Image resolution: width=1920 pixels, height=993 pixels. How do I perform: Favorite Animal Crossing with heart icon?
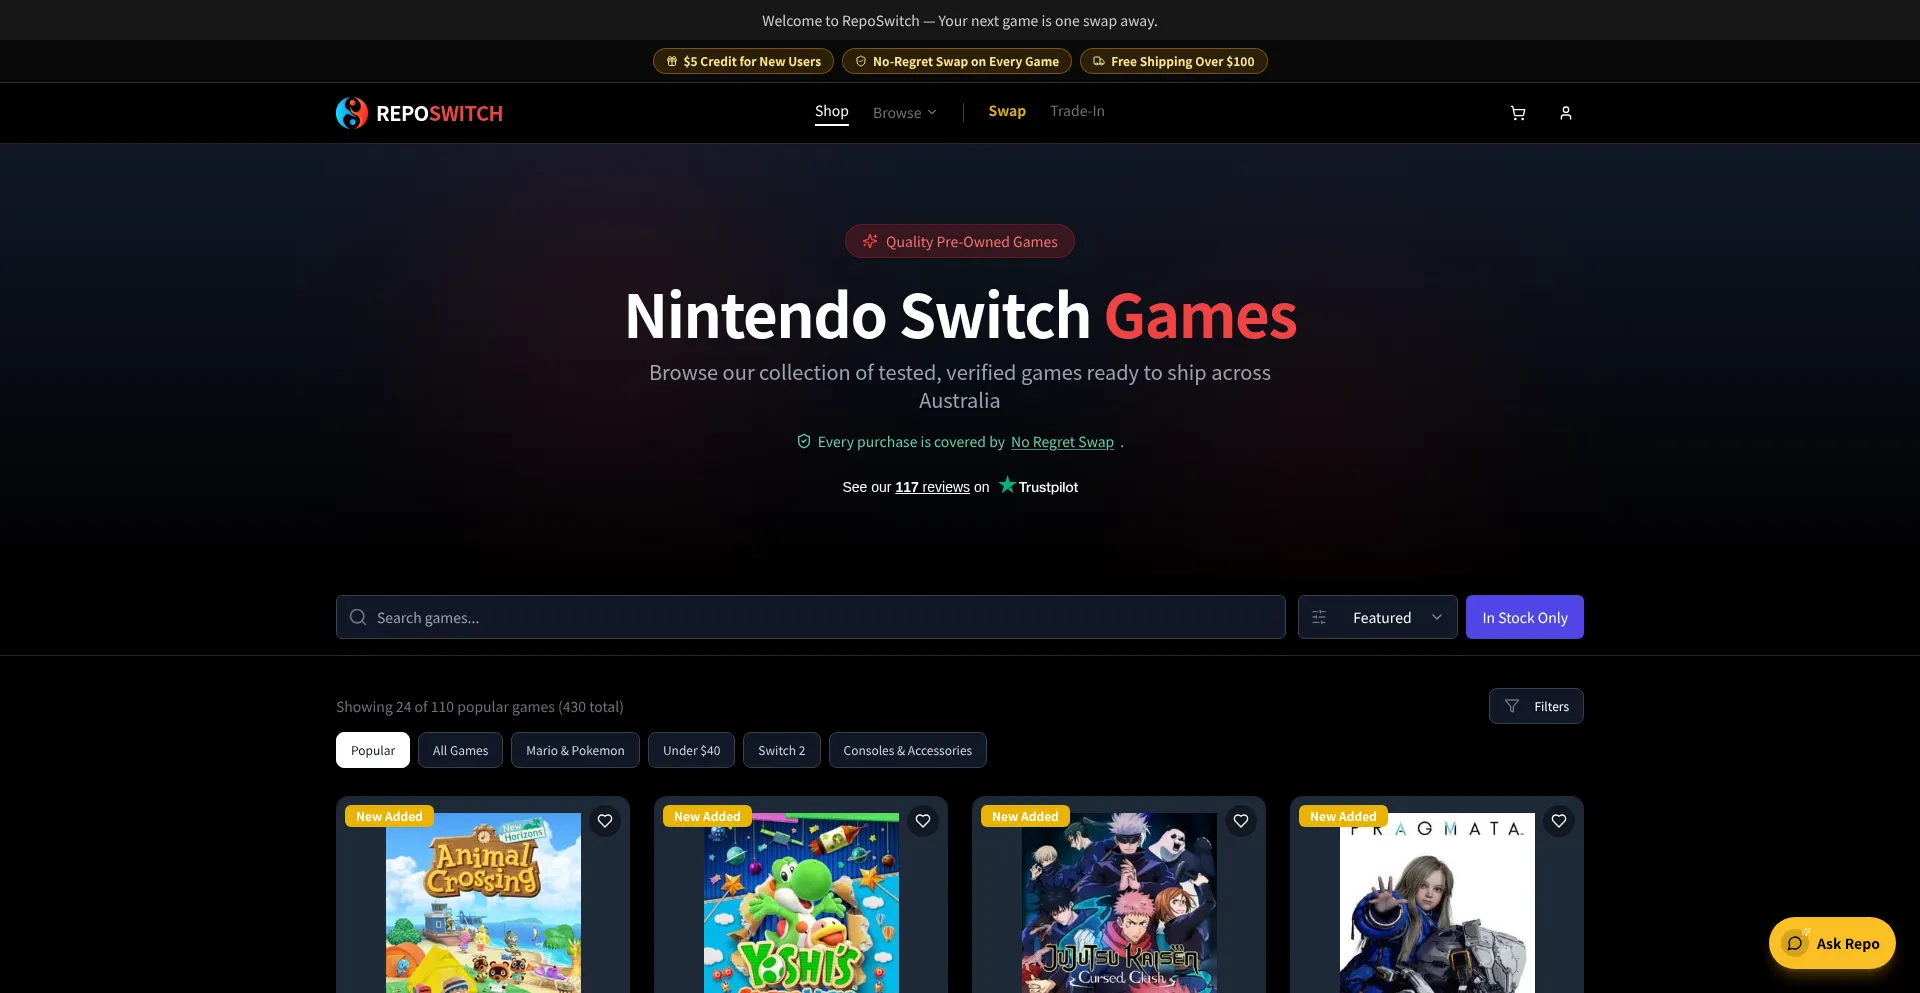coord(605,821)
